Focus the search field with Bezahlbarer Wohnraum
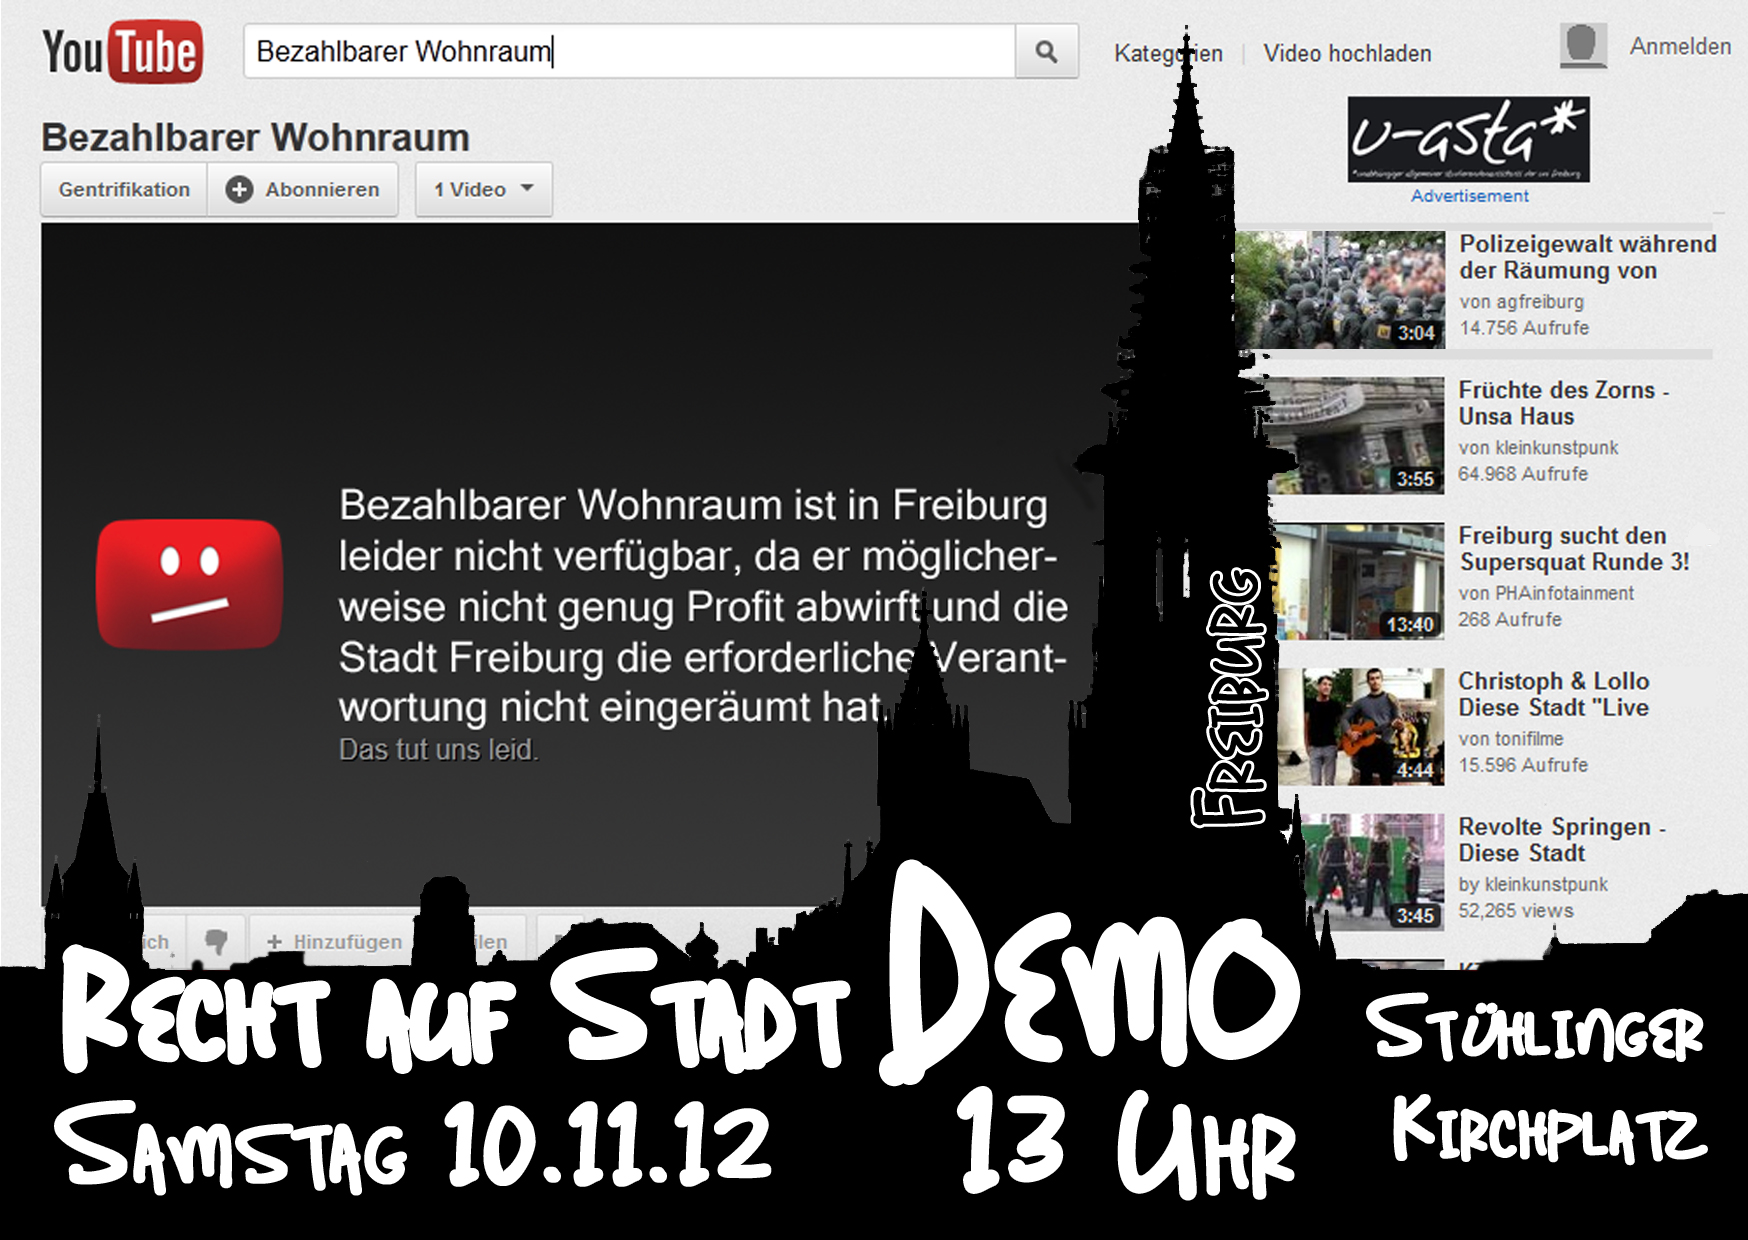 pyautogui.click(x=630, y=52)
